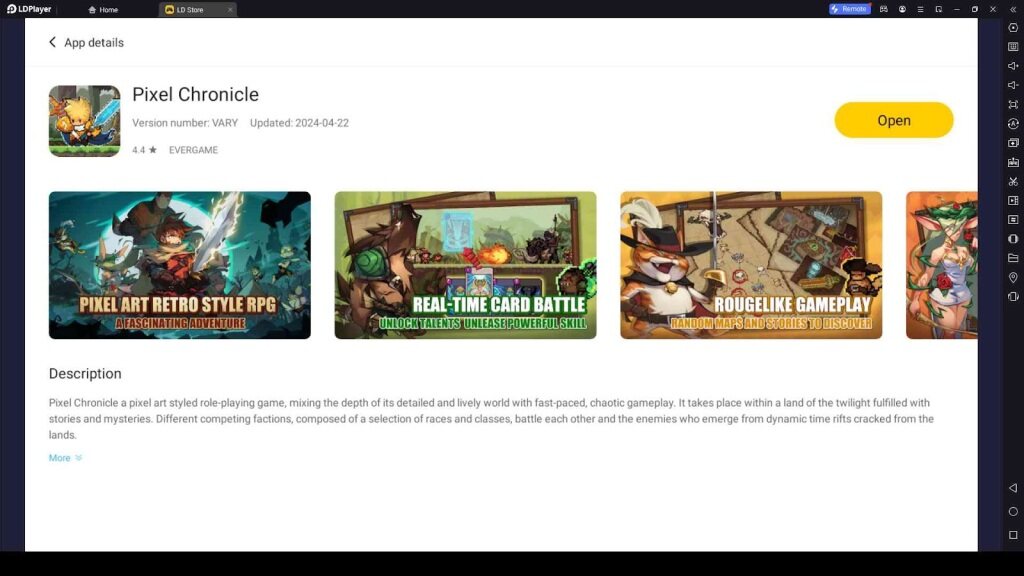
Task: Click the Android recent apps square button
Action: pyautogui.click(x=1013, y=535)
